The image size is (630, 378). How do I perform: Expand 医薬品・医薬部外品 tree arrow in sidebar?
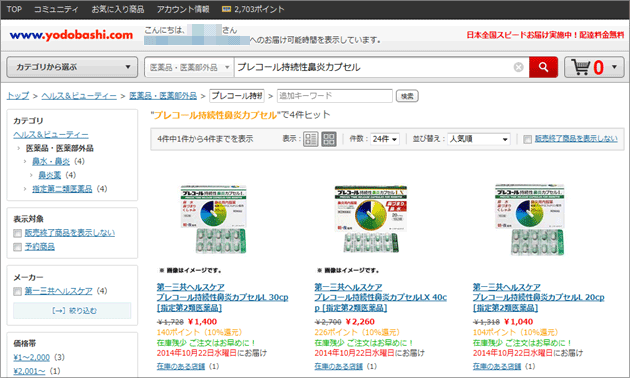[18, 148]
